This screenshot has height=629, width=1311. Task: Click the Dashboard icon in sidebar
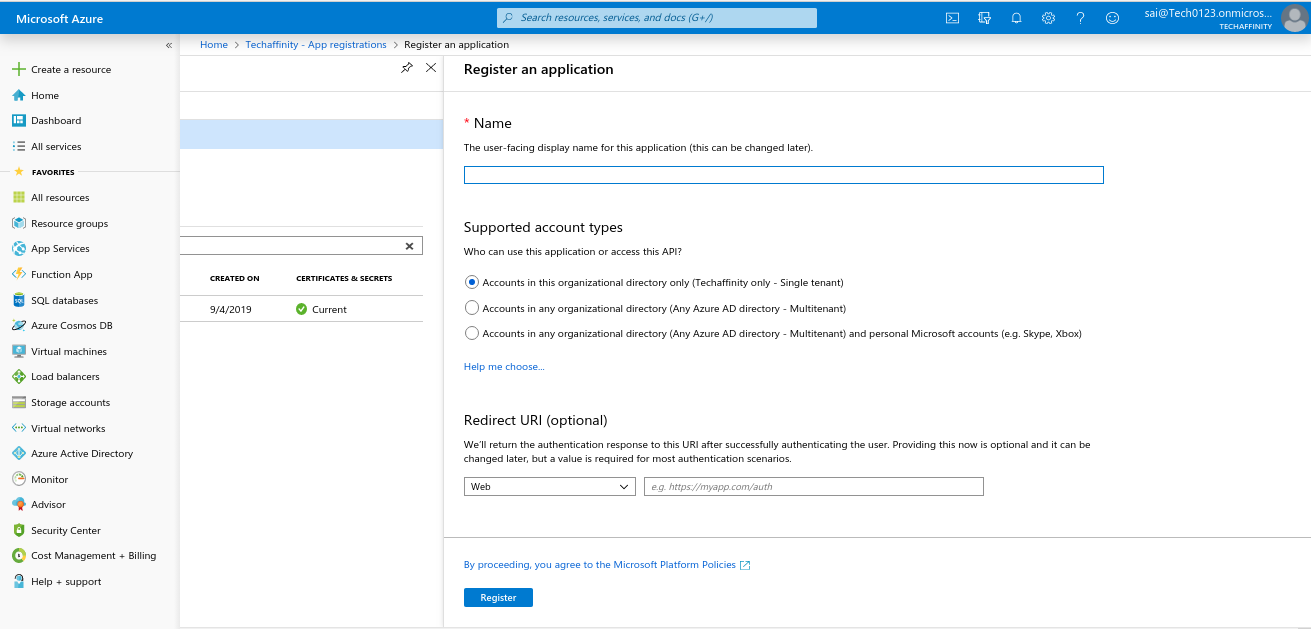click(18, 120)
